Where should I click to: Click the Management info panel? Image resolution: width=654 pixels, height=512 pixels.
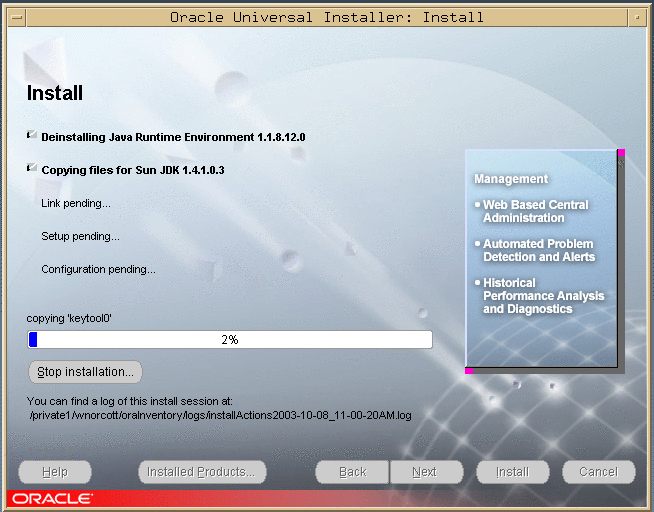(x=541, y=259)
